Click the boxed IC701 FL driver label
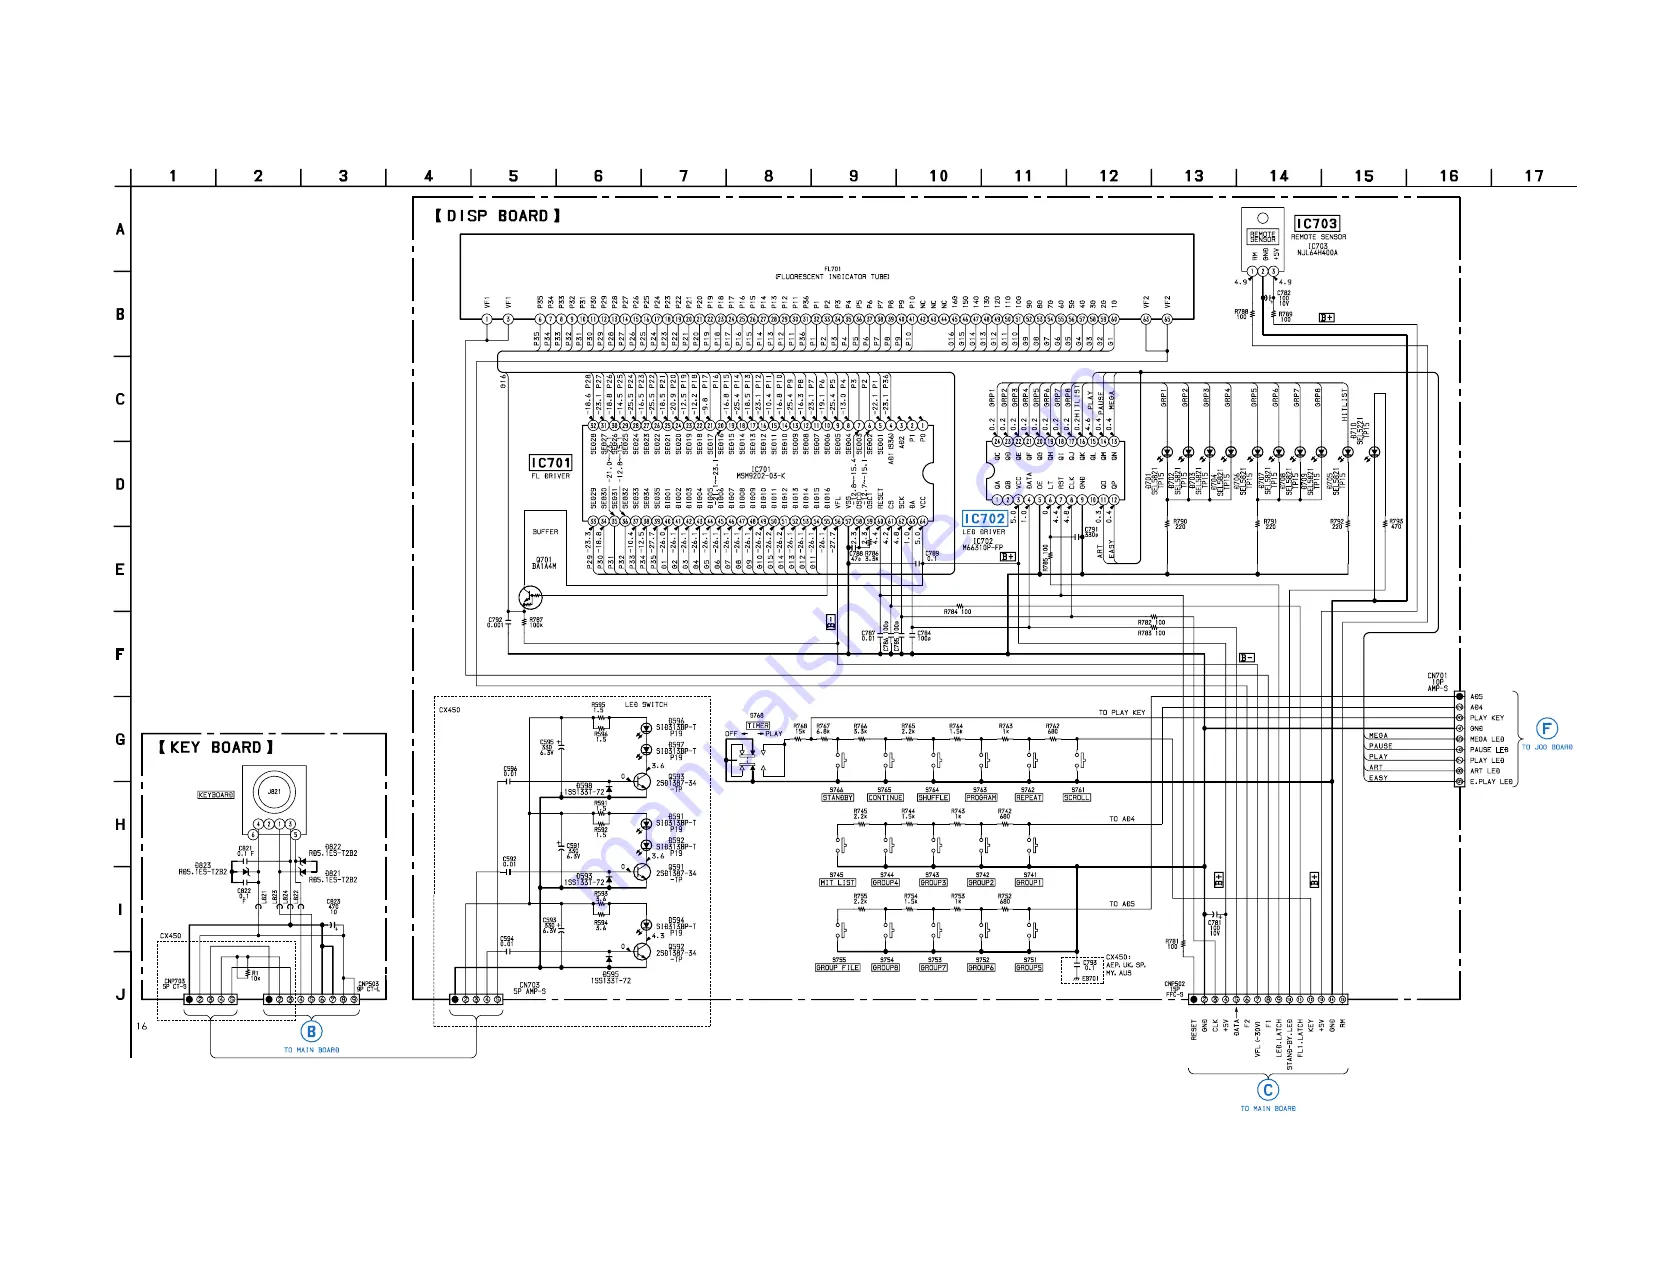Image resolution: width=1679 pixels, height=1262 pixels. pos(551,462)
